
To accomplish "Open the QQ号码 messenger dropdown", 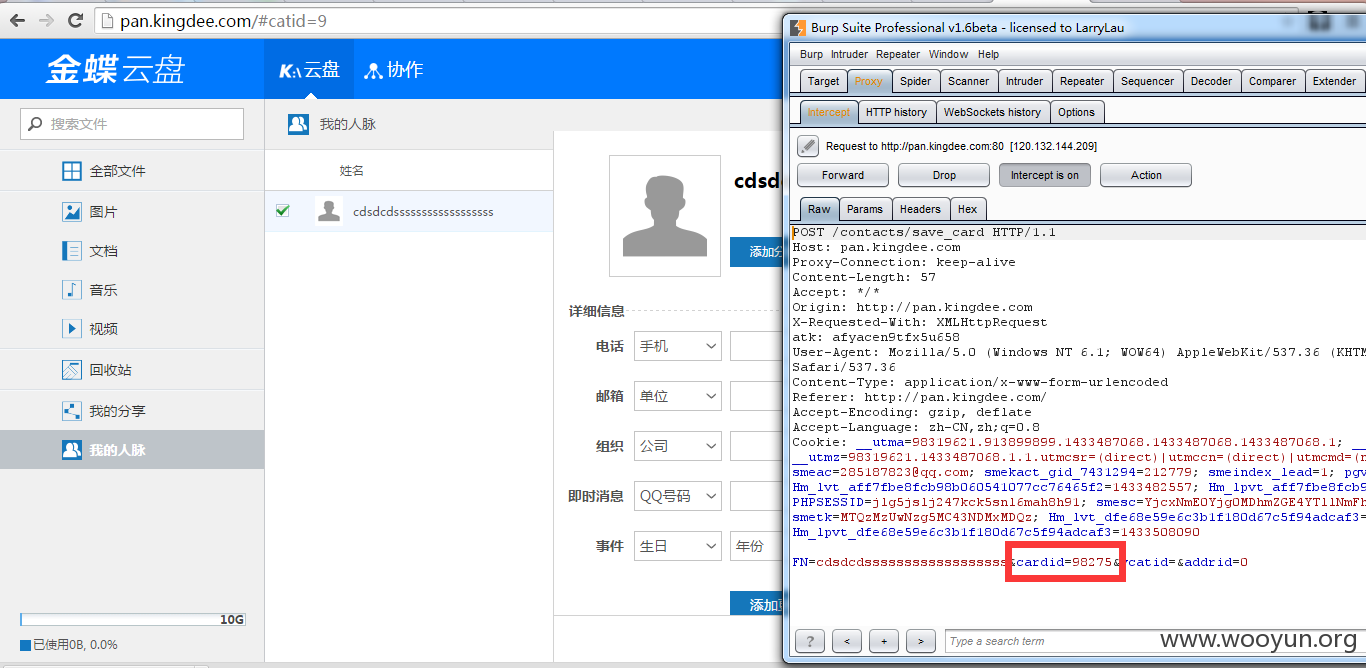I will click(x=678, y=496).
